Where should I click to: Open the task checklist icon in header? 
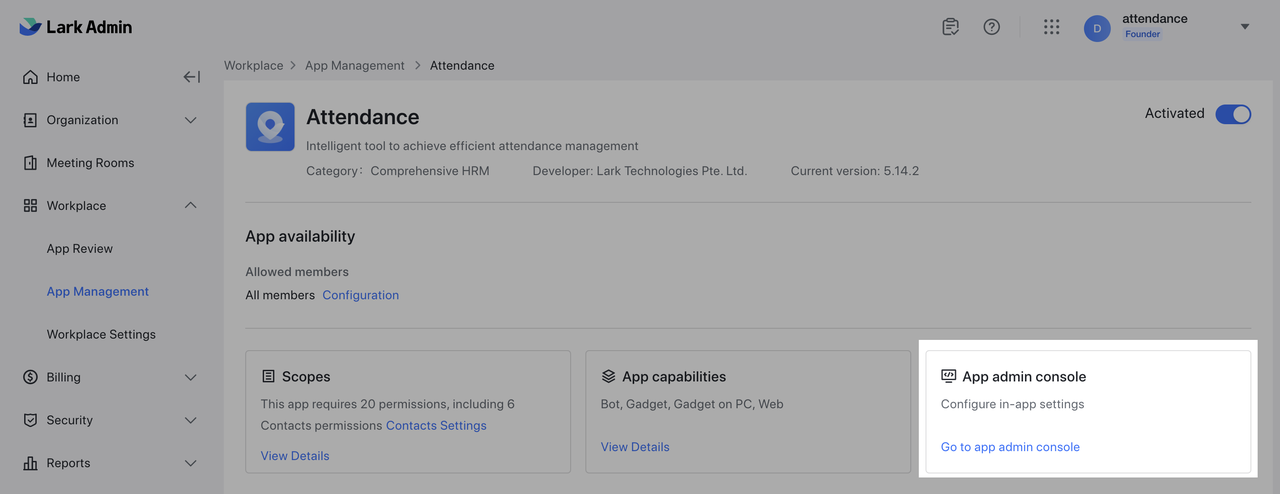coord(950,27)
